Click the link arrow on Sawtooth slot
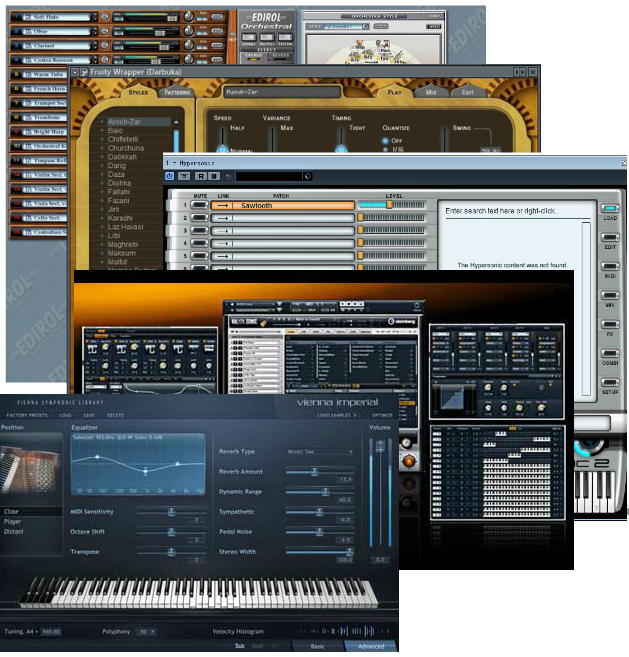Image resolution: width=629 pixels, height=657 pixels. coord(223,205)
